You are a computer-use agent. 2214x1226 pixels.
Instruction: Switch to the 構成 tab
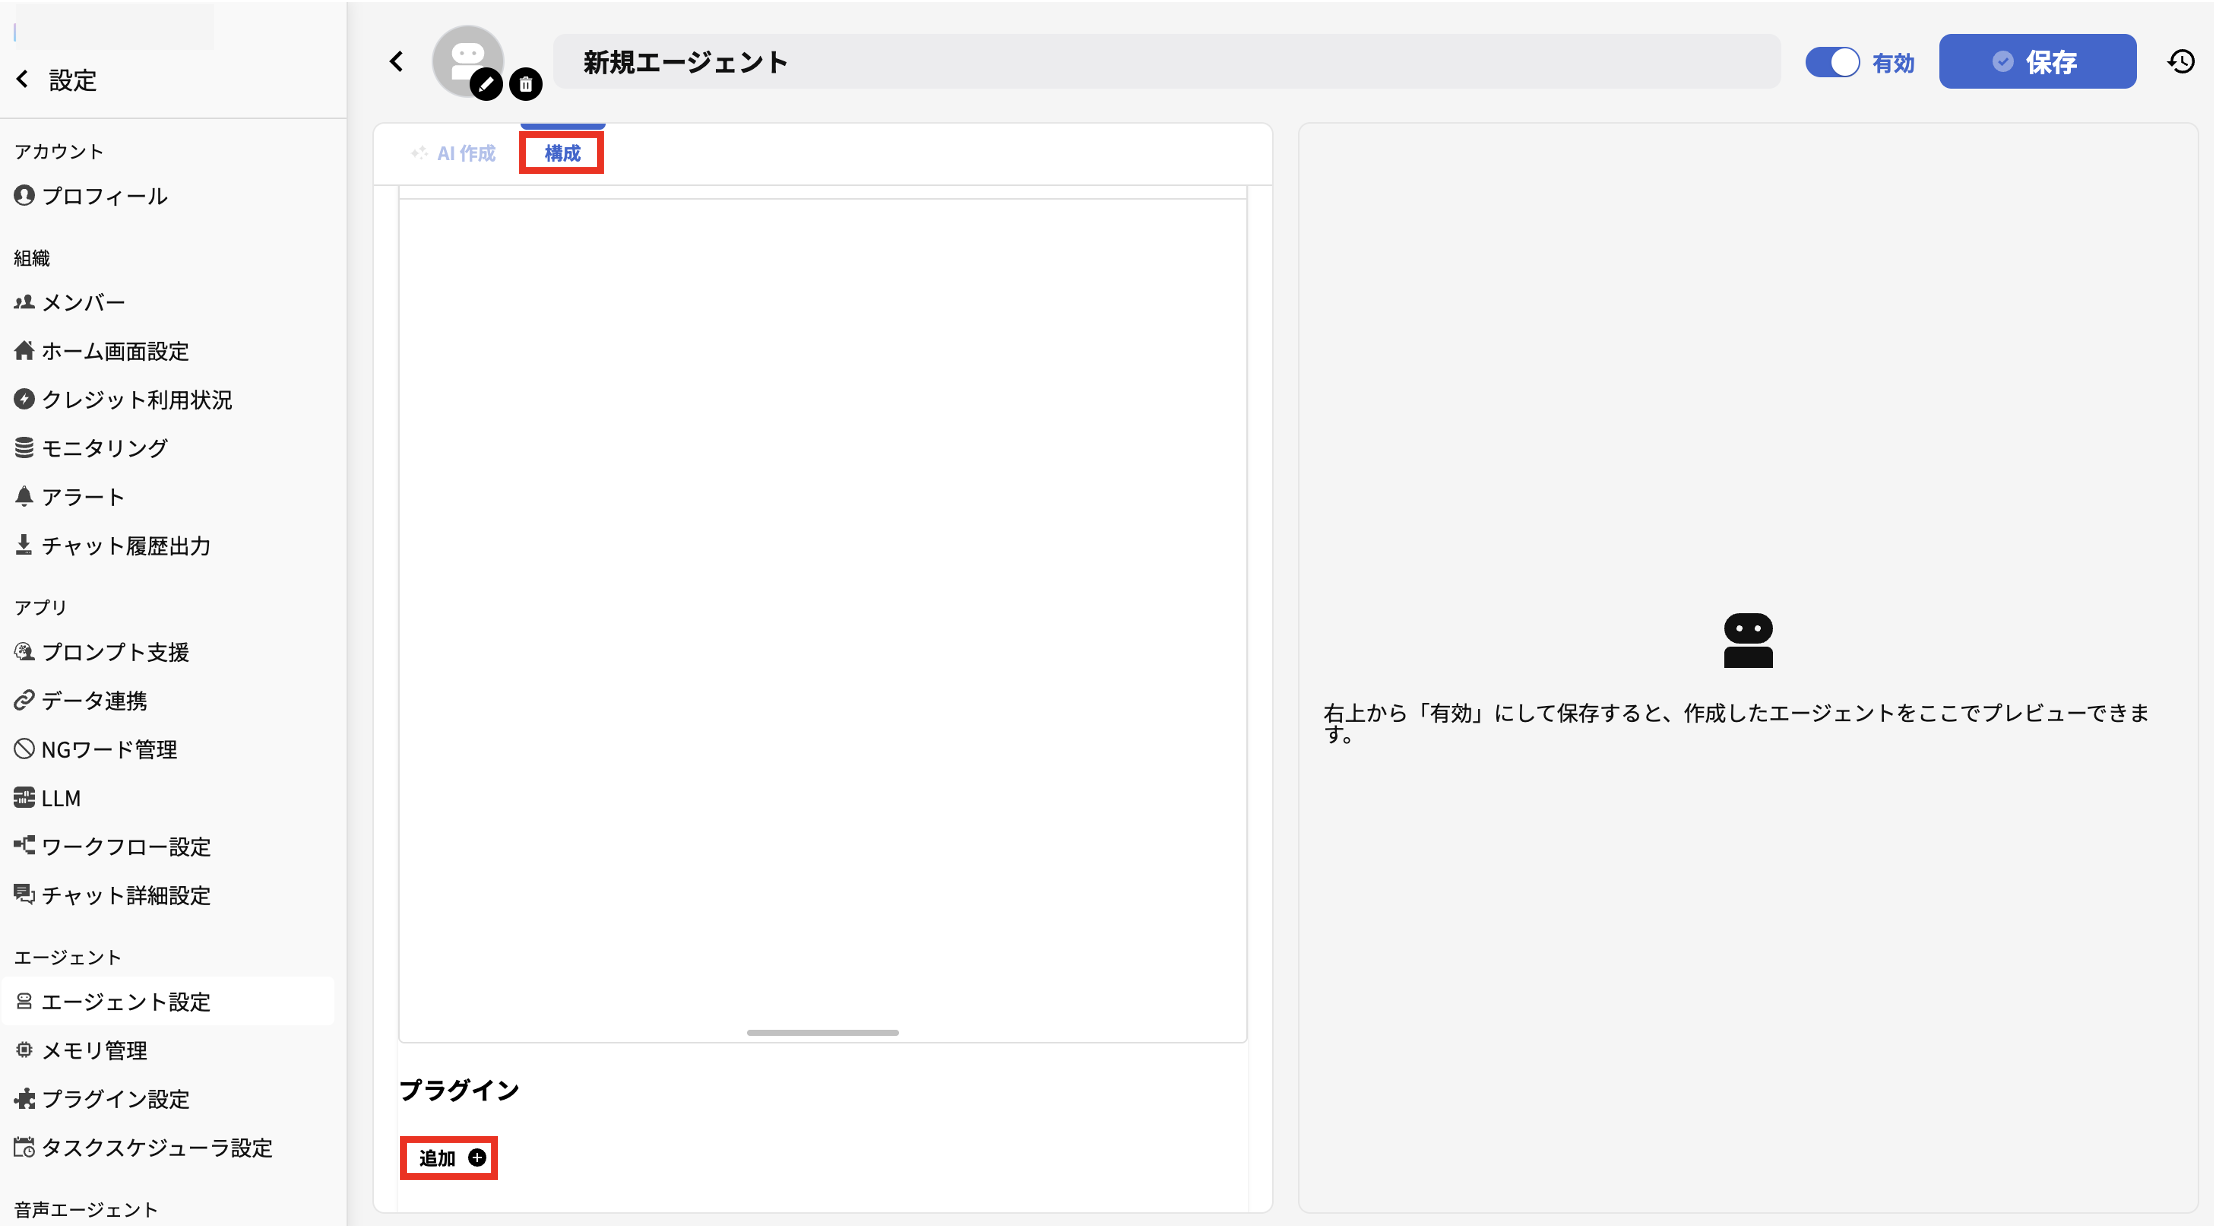561,152
